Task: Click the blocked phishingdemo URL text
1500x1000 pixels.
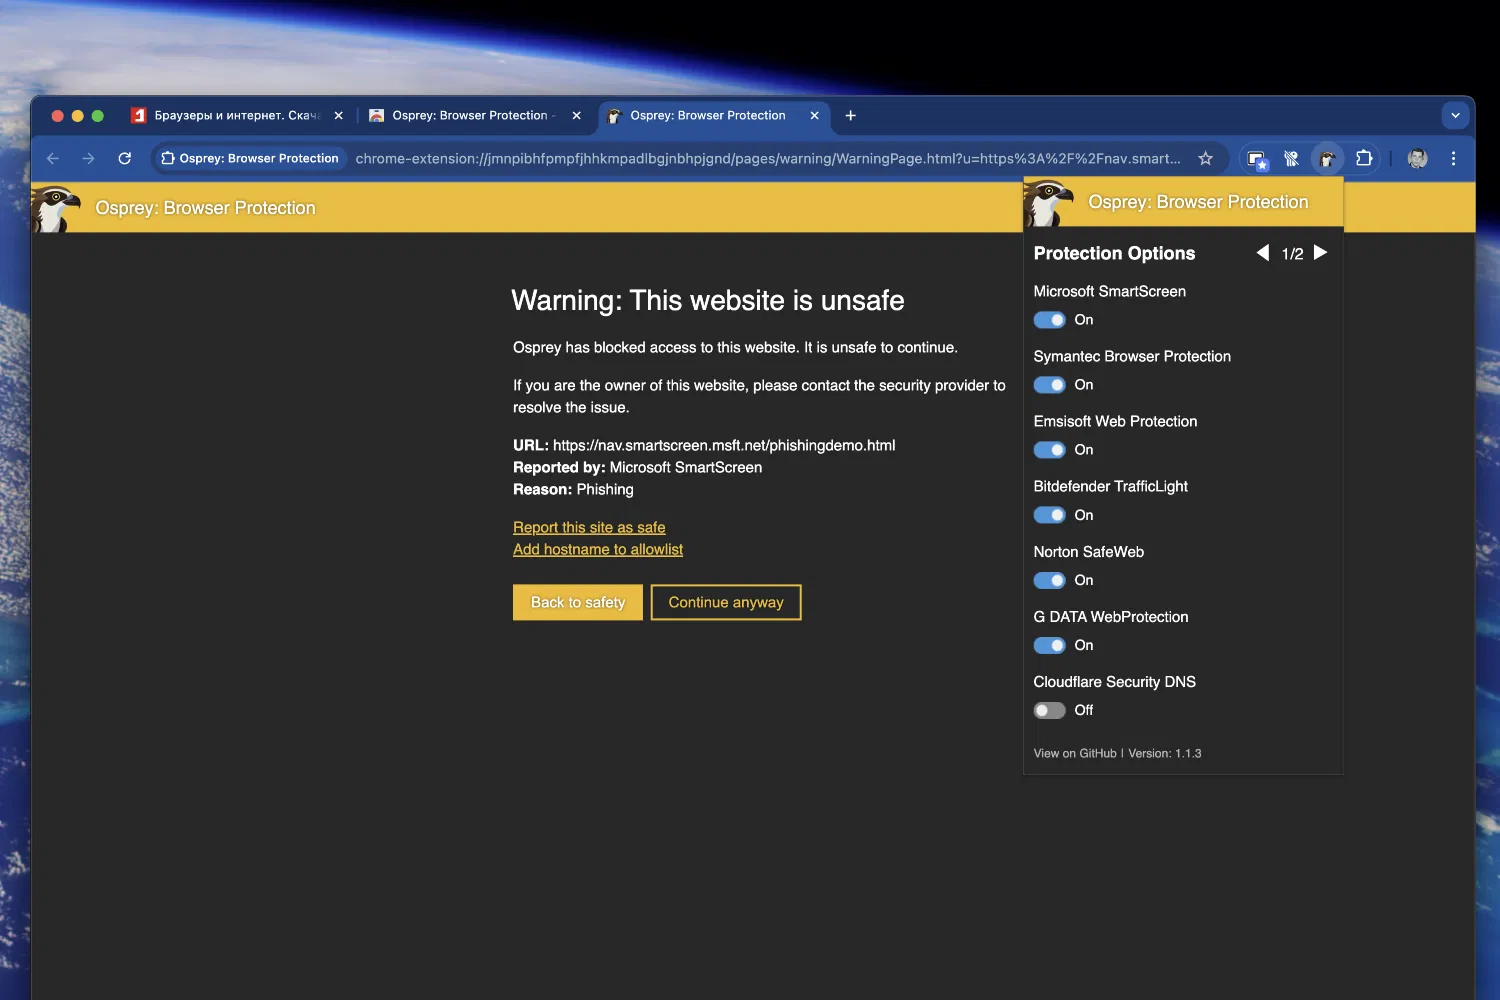Action: [724, 445]
